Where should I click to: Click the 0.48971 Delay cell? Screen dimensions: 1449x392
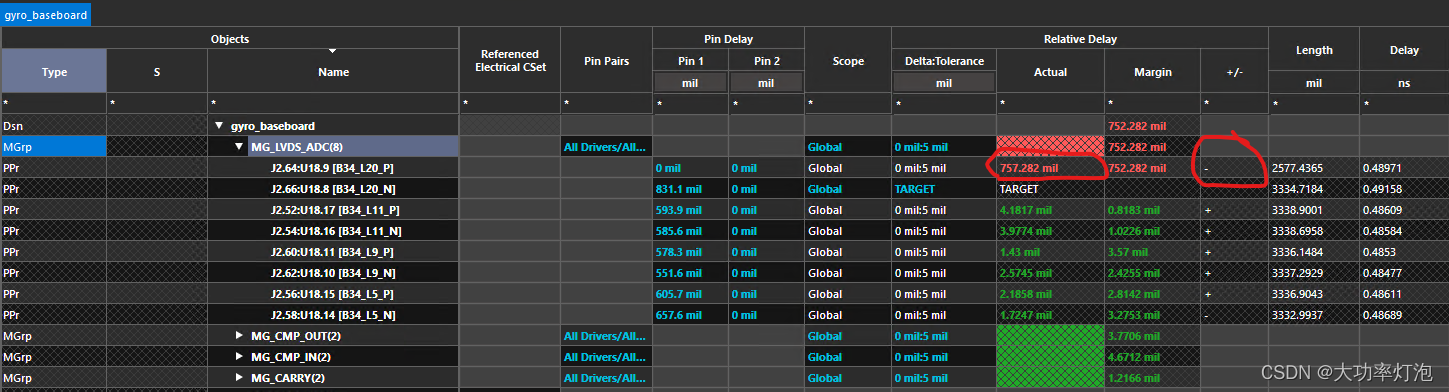pyautogui.click(x=1404, y=168)
